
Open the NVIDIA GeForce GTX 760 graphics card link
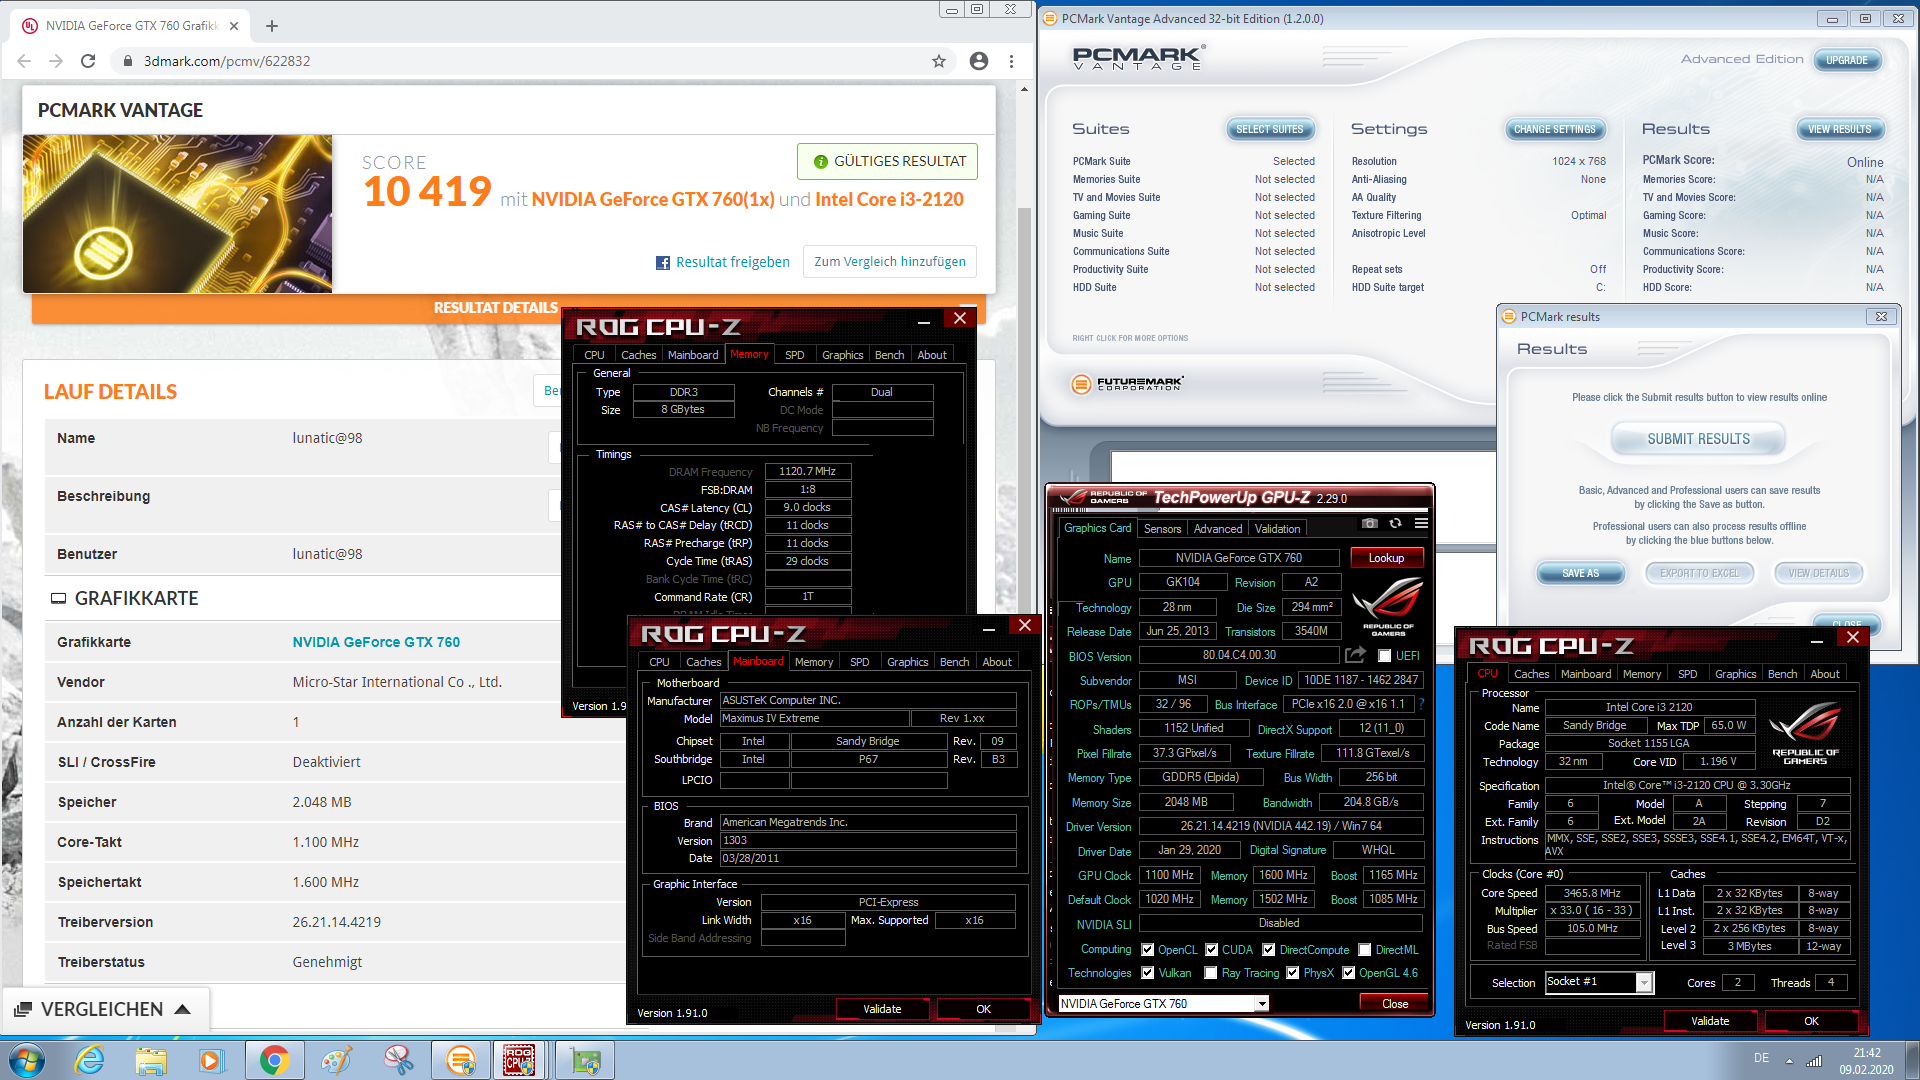coord(376,642)
